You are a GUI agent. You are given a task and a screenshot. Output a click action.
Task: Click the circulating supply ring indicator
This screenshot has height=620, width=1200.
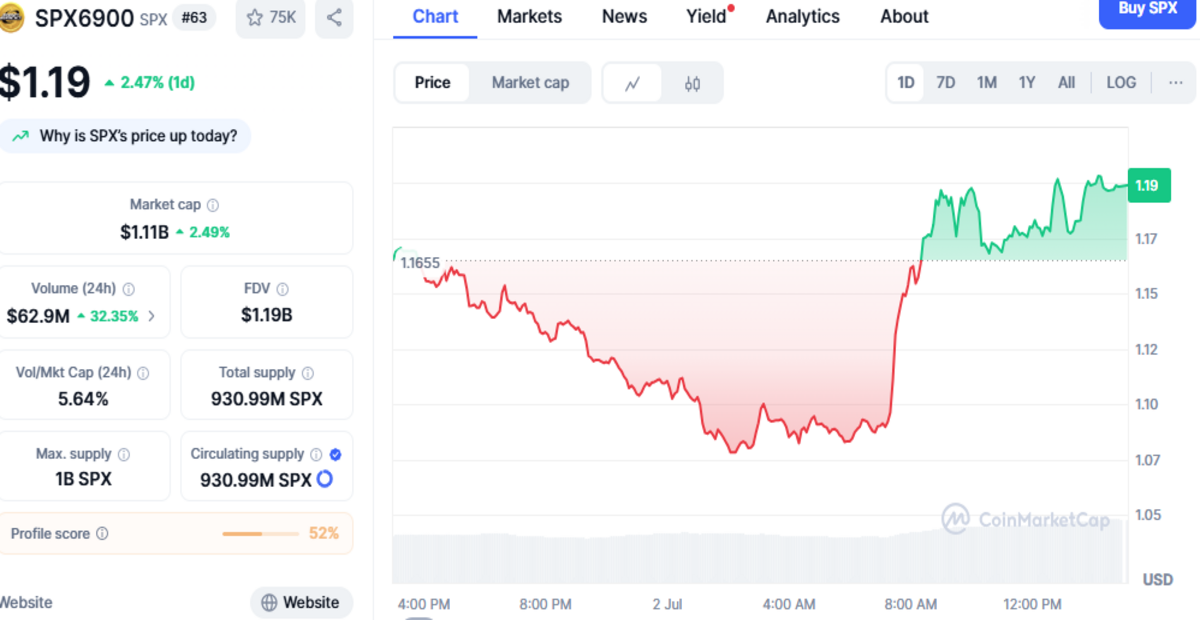click(324, 480)
